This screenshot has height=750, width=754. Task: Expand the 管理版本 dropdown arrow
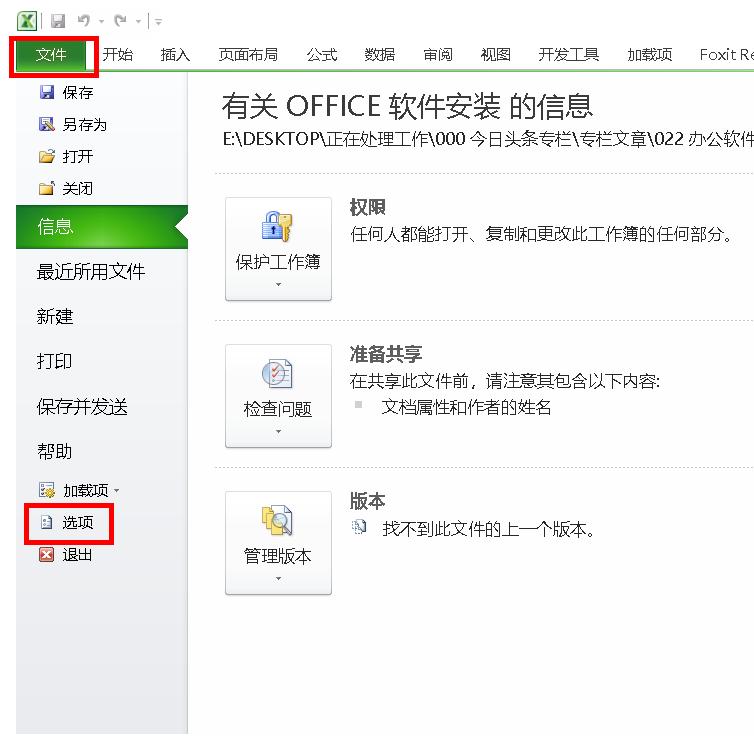[x=278, y=579]
